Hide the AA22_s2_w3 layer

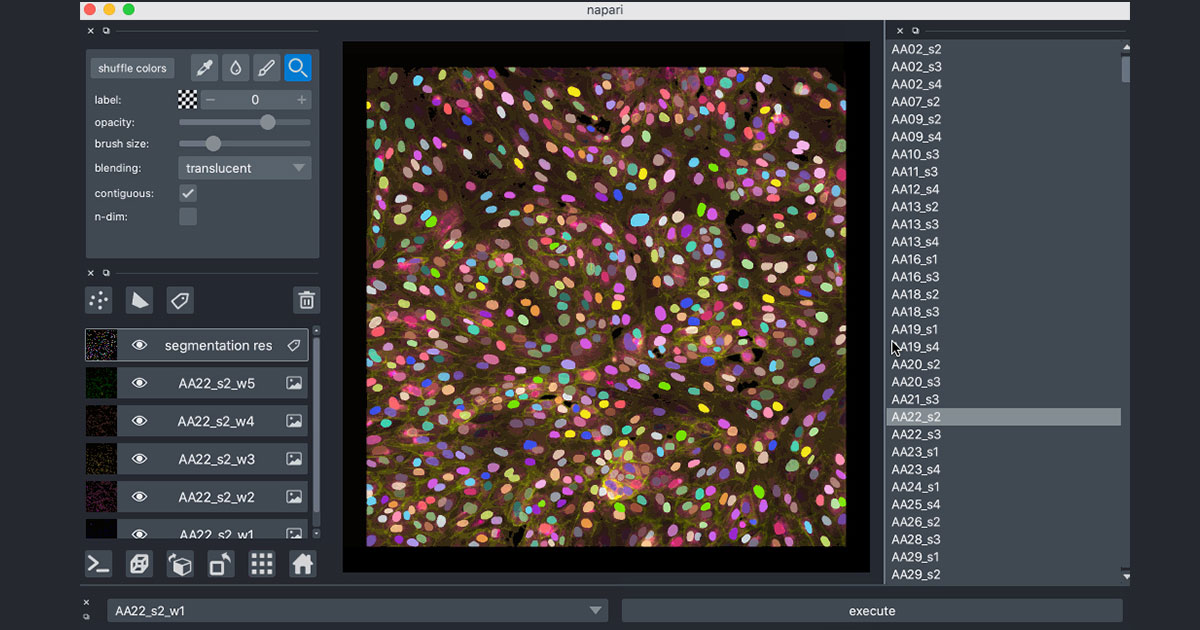pyautogui.click(x=139, y=459)
